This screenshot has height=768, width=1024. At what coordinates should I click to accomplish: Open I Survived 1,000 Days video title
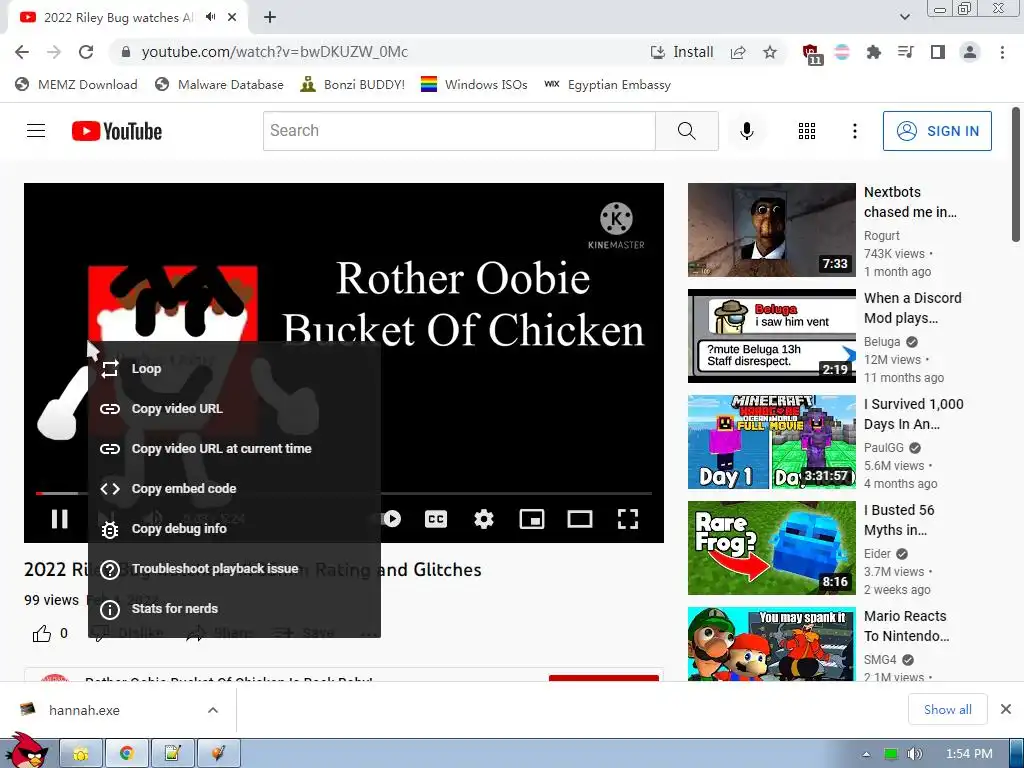[x=914, y=414]
